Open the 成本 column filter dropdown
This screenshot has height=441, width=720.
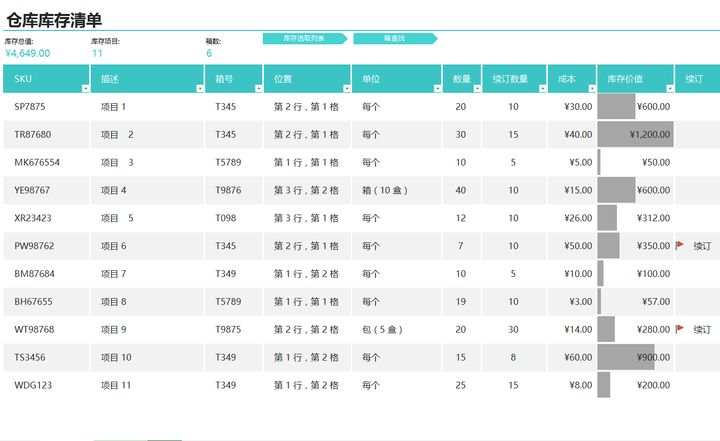[x=592, y=88]
